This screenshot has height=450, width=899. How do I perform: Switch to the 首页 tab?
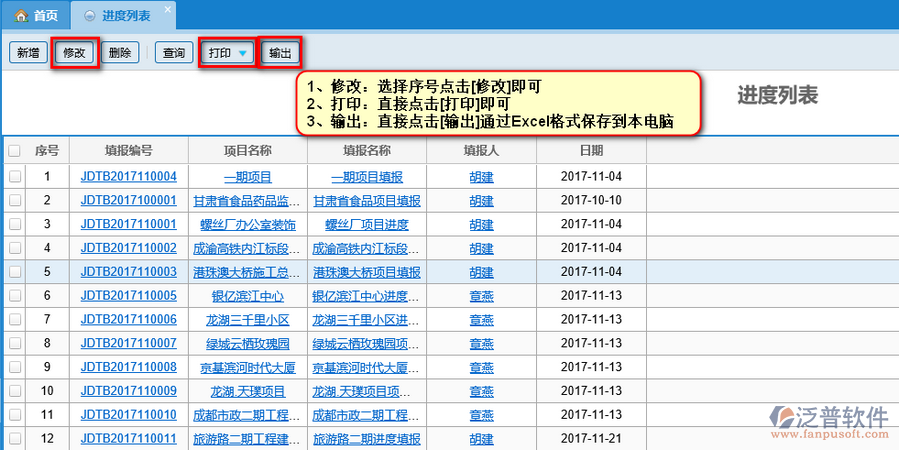click(36, 16)
